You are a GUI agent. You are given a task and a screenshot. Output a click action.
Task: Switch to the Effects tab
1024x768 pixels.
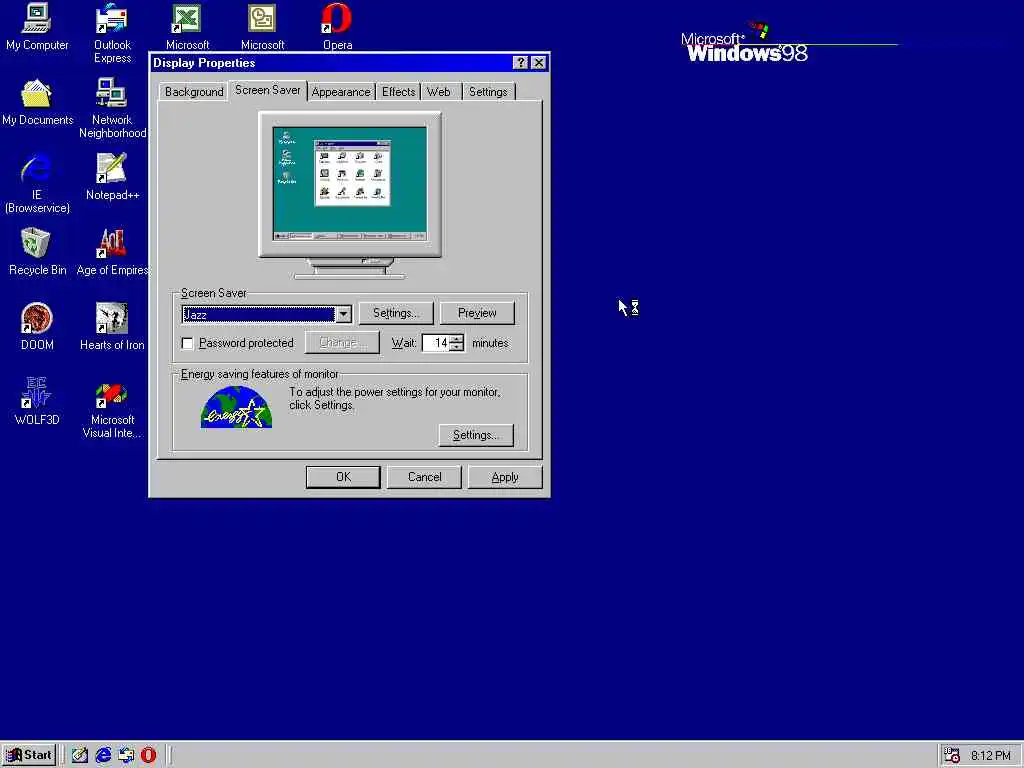coord(398,92)
